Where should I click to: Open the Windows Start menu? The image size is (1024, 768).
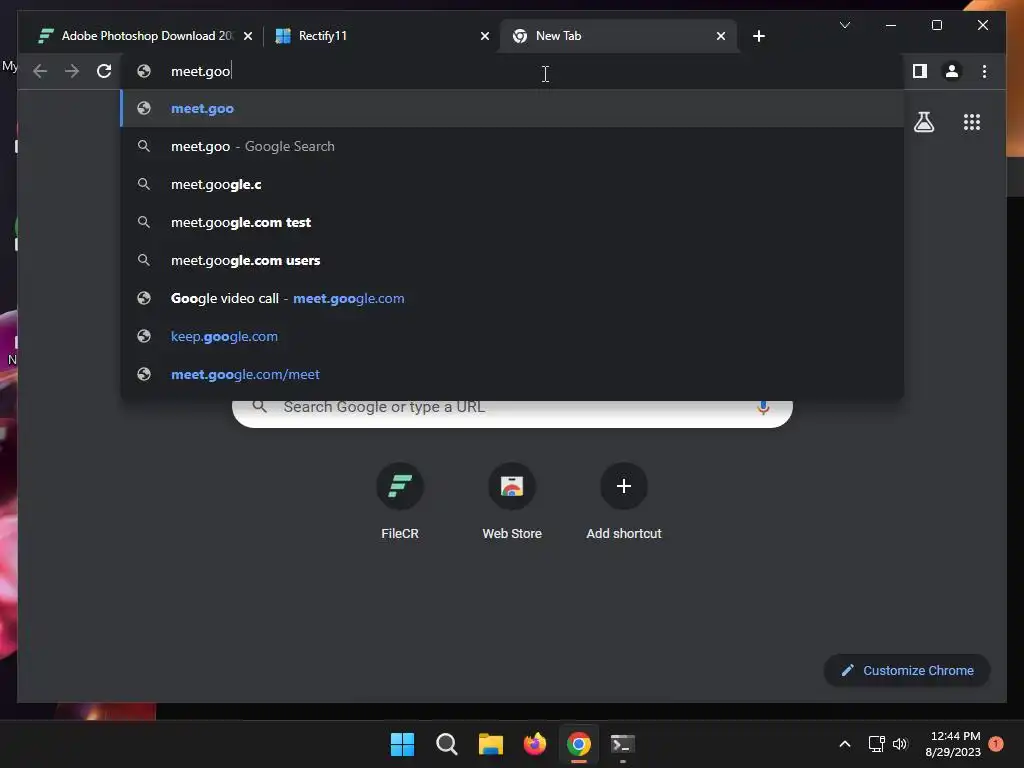(402, 744)
